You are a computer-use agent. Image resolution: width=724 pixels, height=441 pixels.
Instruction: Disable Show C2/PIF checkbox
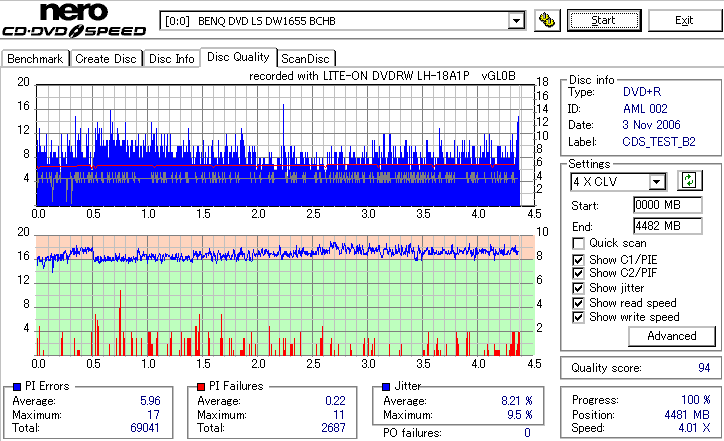(578, 273)
